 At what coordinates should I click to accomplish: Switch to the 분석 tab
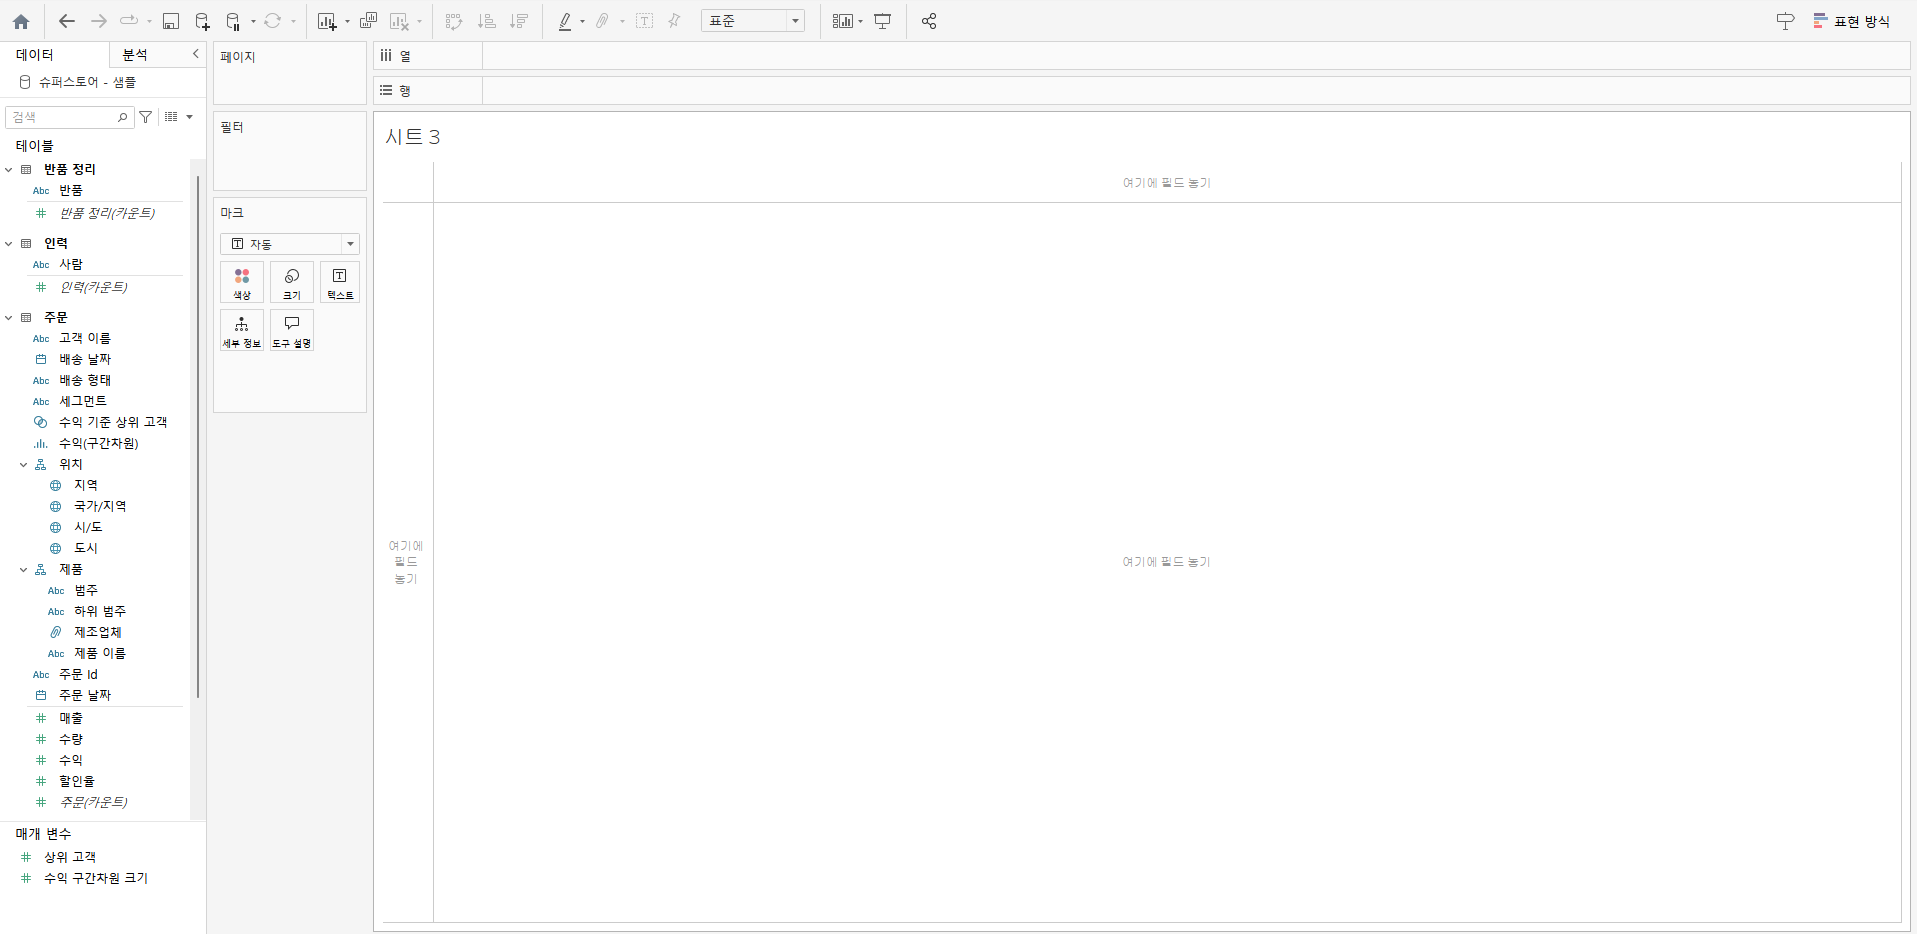tap(135, 55)
